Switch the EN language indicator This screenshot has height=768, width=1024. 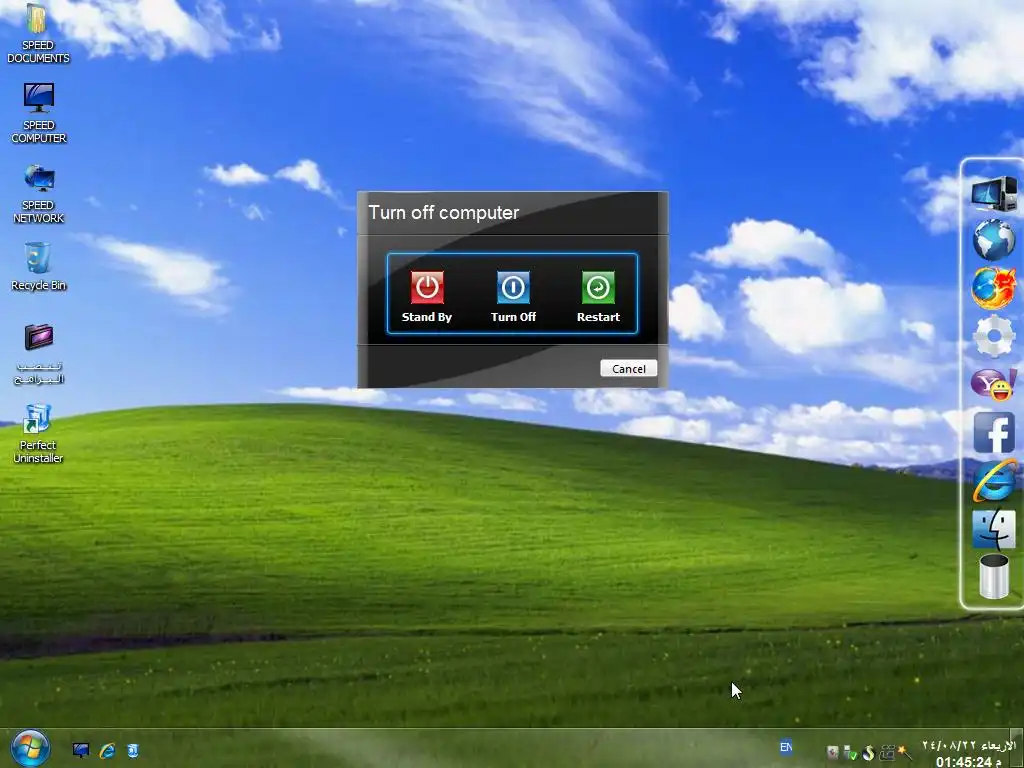tap(786, 746)
